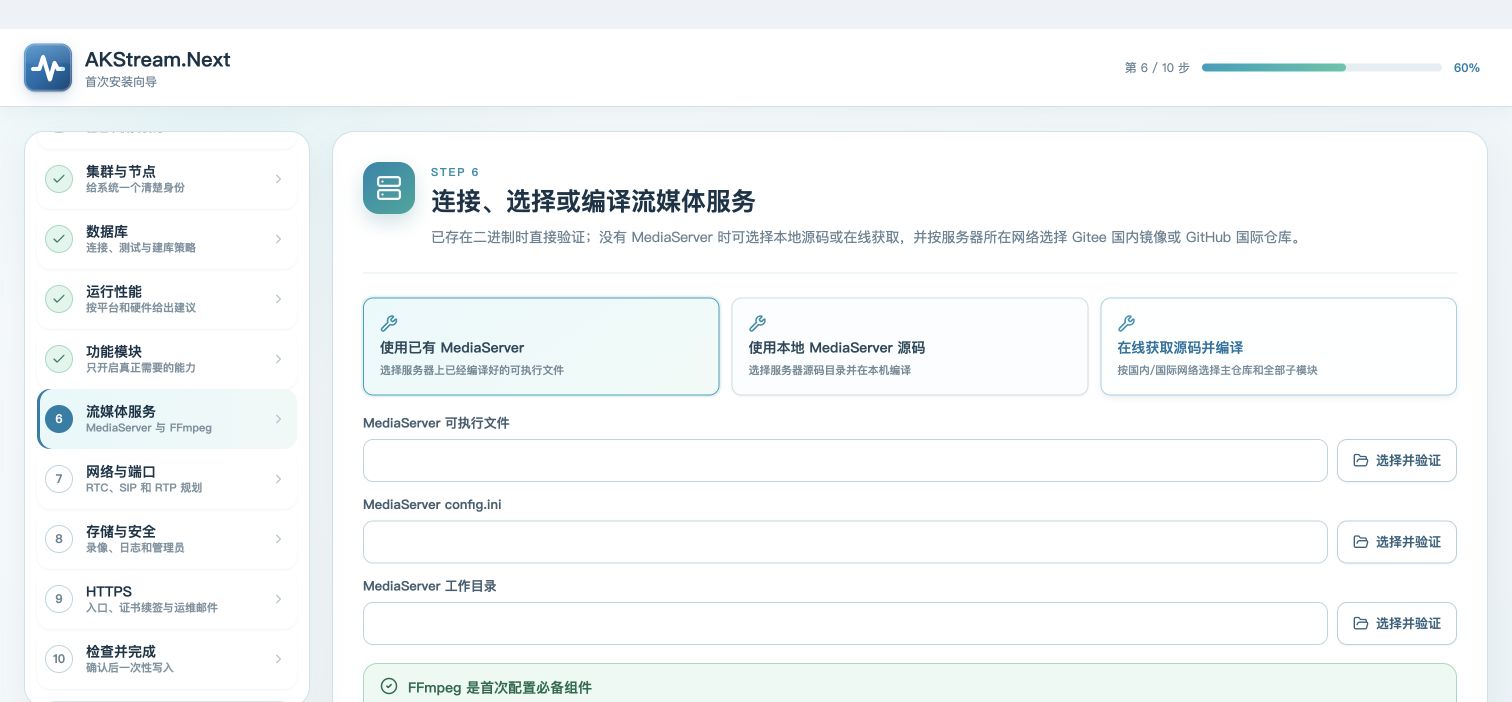Click the Step 6 server stack icon
Image resolution: width=1512 pixels, height=702 pixels.
tap(389, 188)
